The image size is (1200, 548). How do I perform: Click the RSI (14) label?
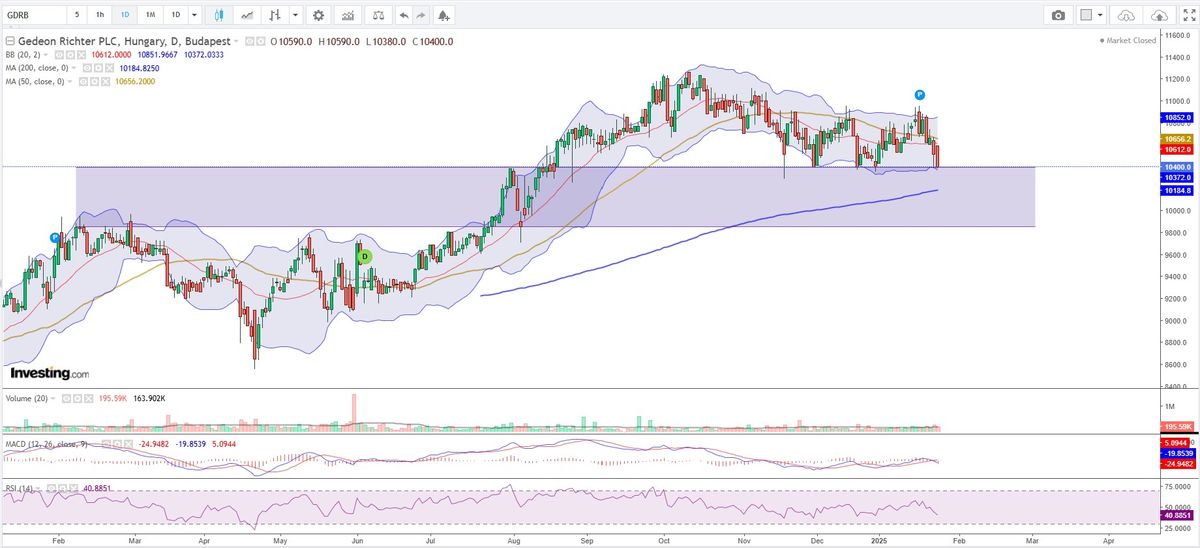pyautogui.click(x=19, y=488)
